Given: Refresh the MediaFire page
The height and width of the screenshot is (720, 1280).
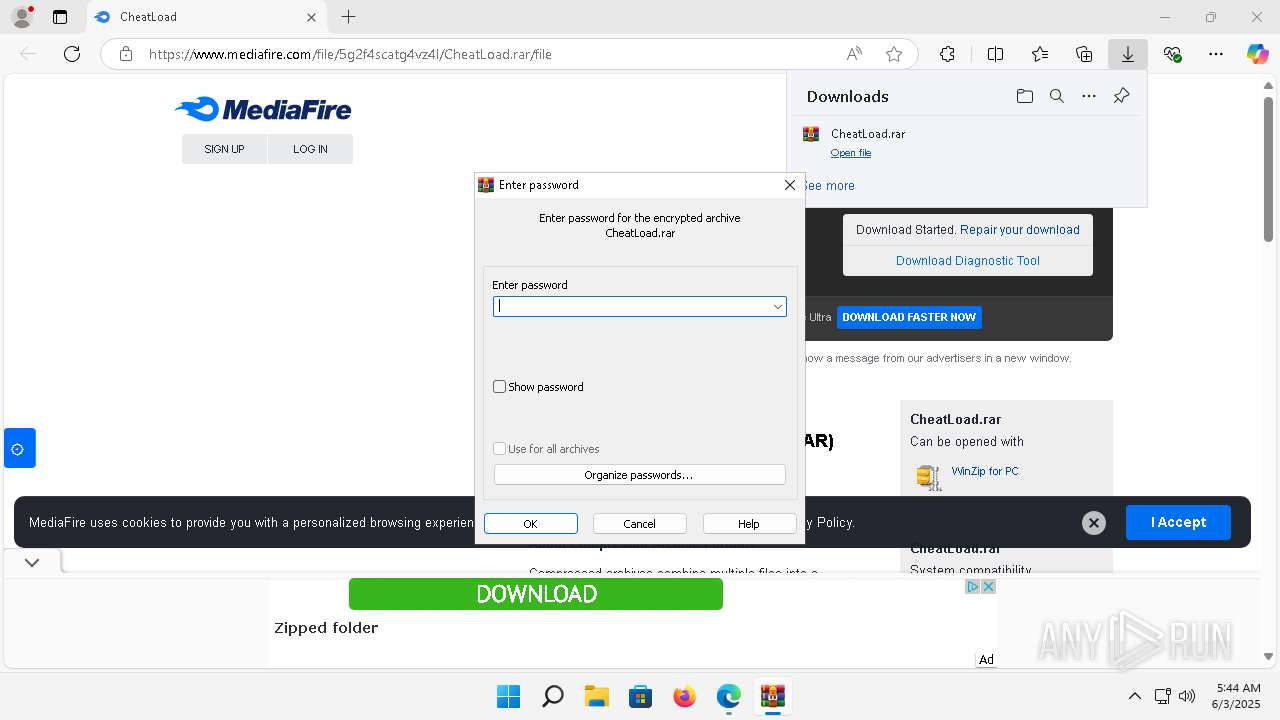Looking at the screenshot, I should (x=72, y=54).
